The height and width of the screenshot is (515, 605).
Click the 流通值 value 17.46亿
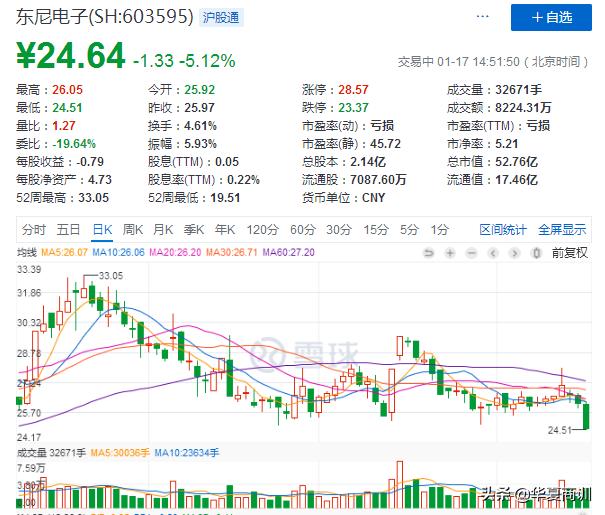click(517, 180)
